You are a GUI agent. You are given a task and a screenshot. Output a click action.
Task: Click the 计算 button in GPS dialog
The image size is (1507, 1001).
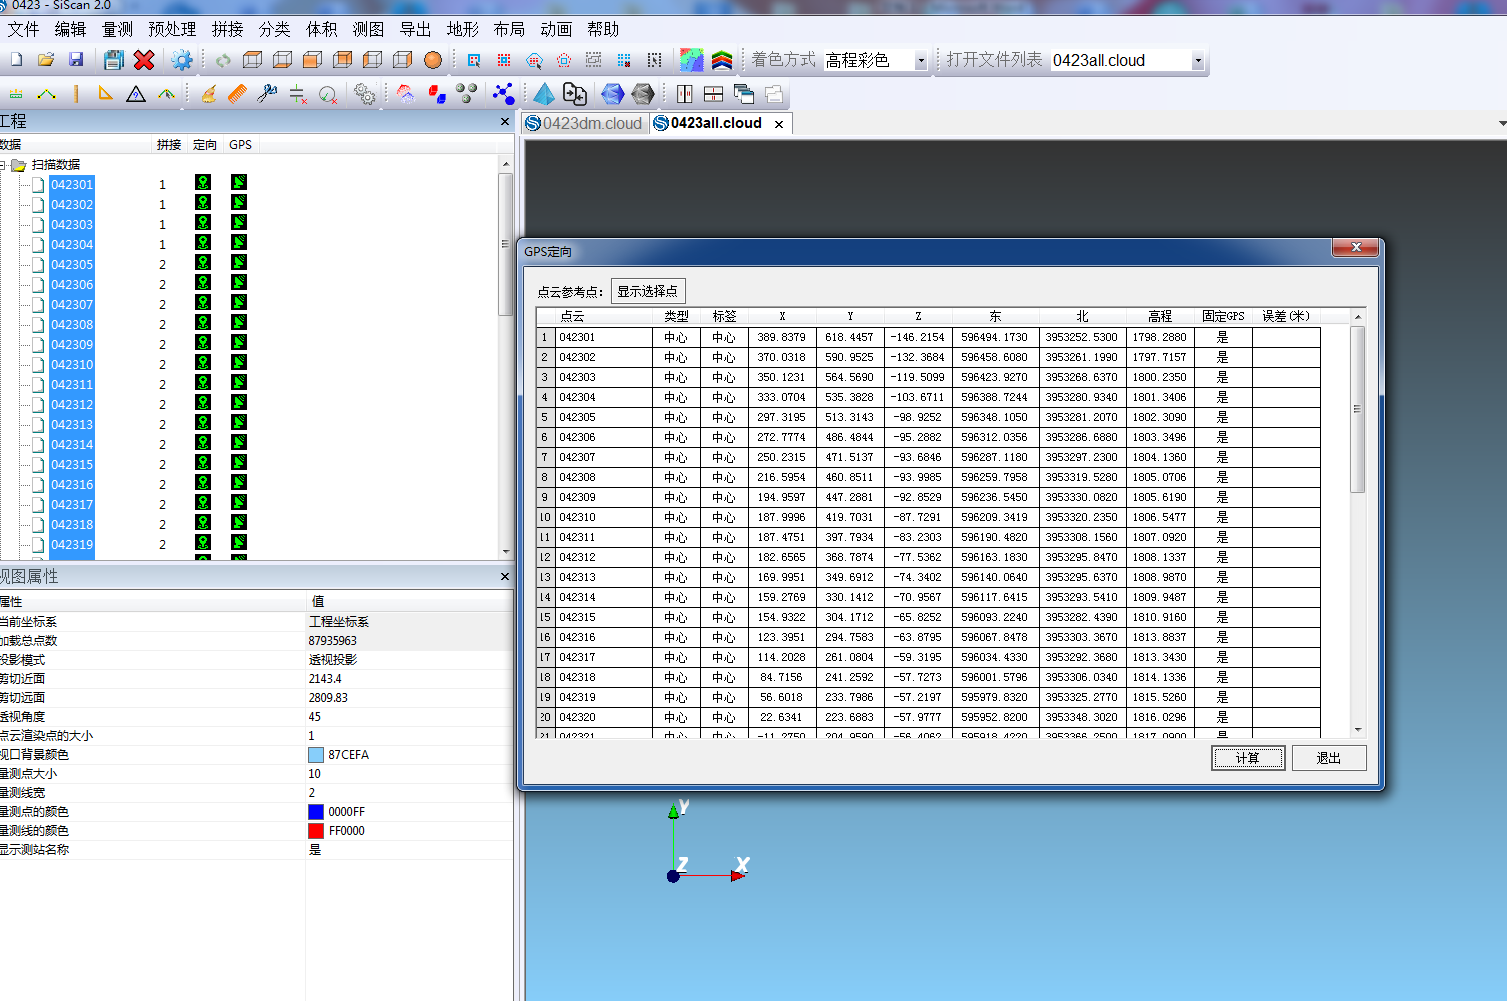coord(1247,758)
